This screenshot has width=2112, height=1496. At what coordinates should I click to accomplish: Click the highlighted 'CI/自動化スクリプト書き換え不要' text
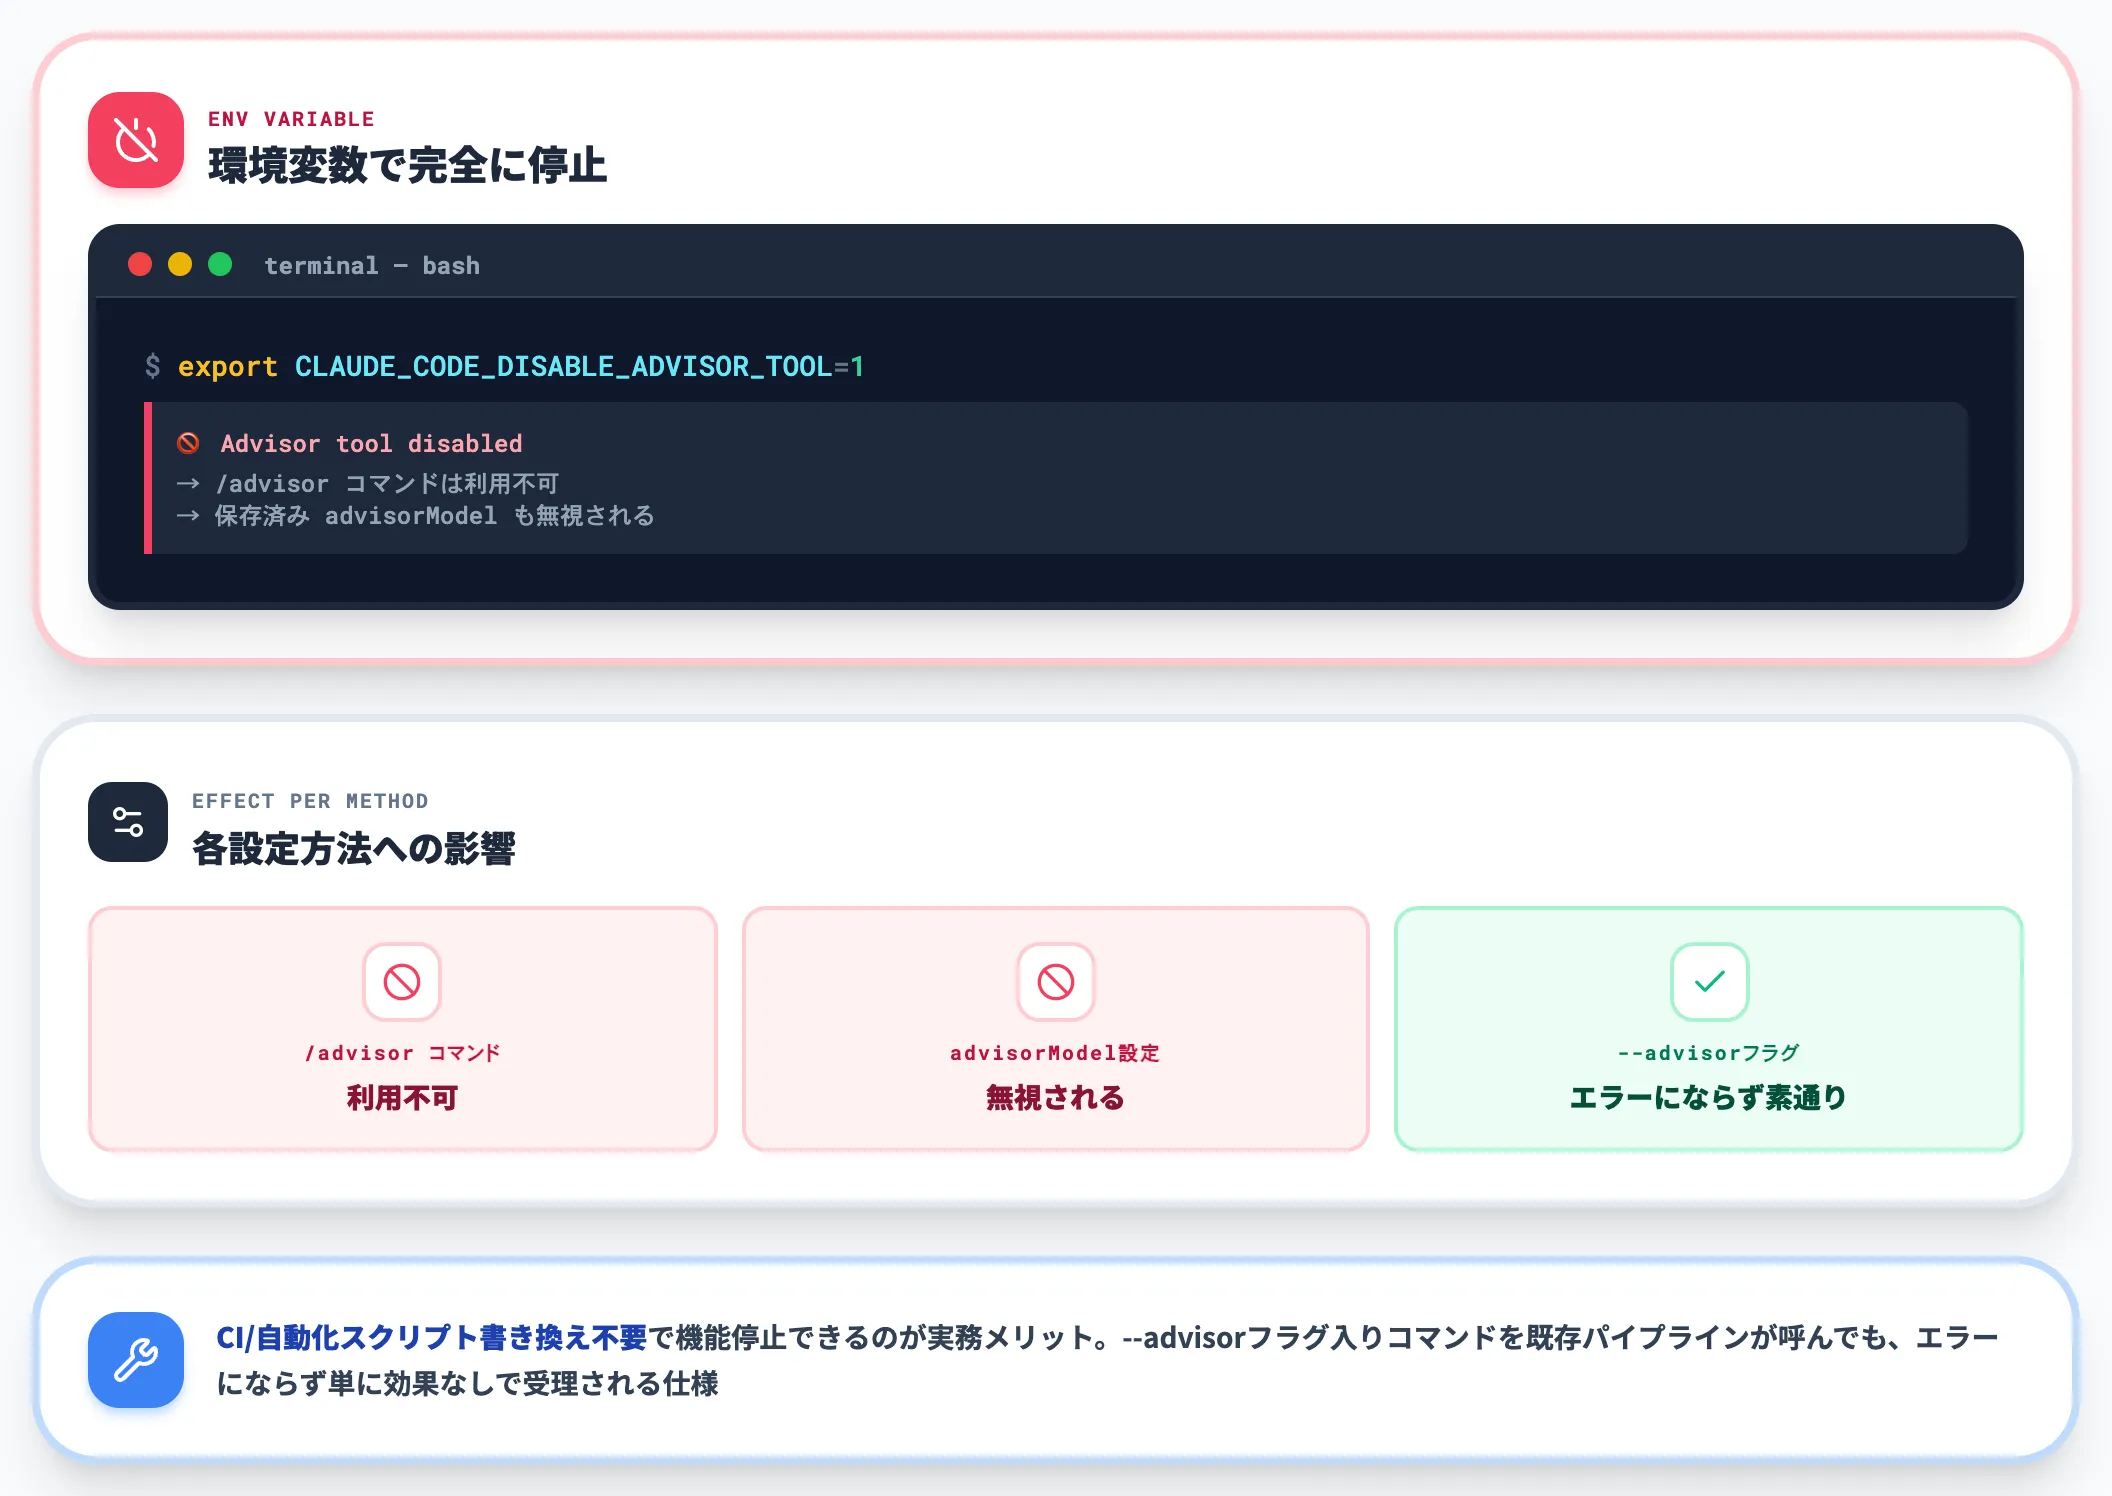coord(432,1338)
